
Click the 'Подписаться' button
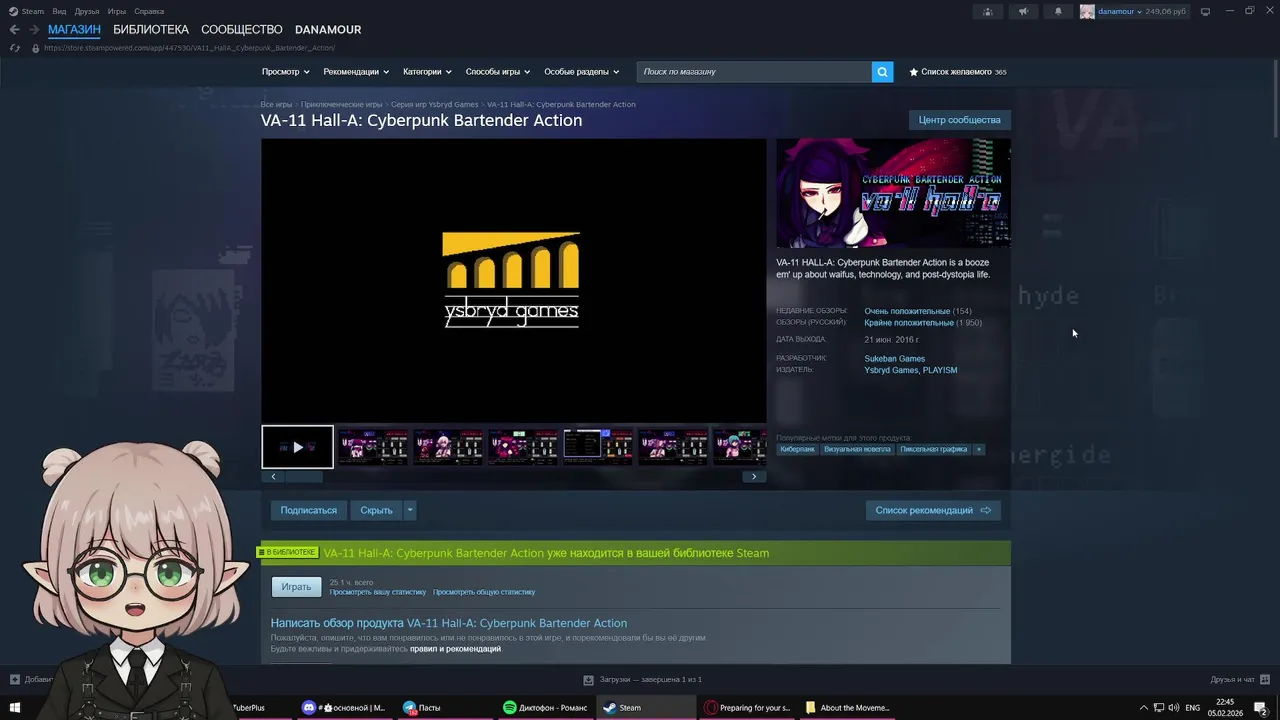point(308,510)
